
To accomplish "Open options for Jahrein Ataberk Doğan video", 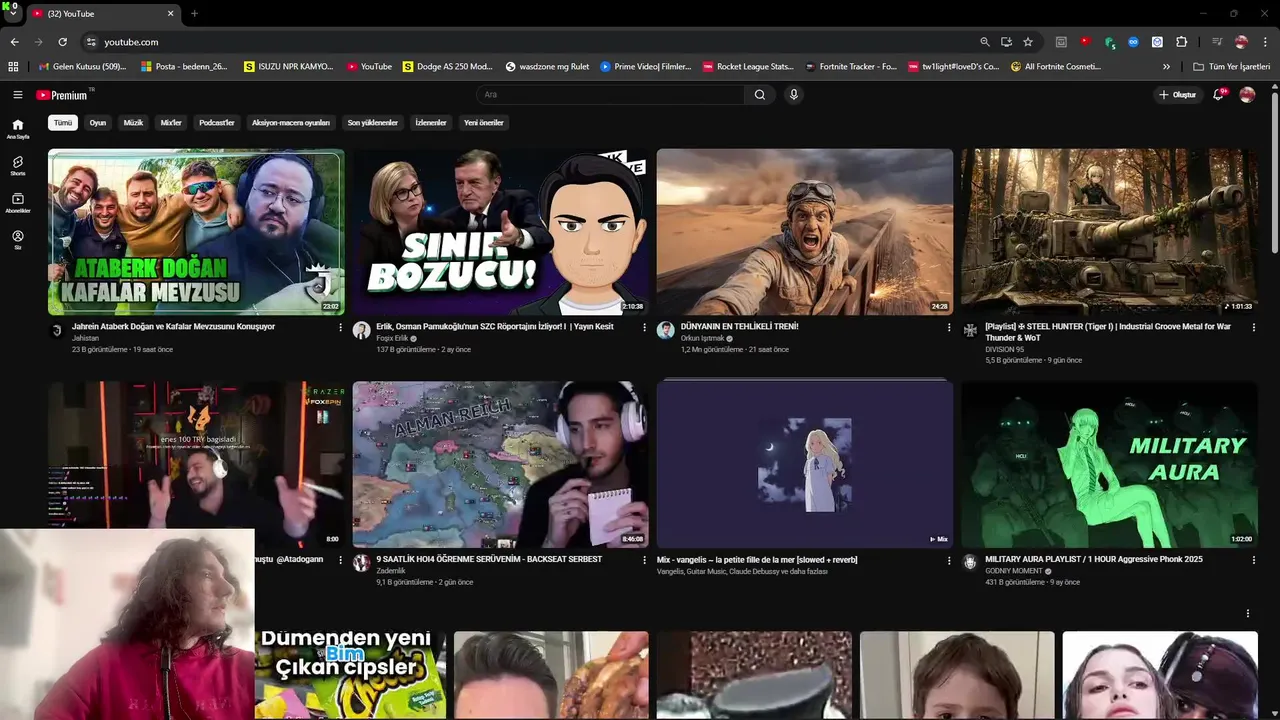I will (340, 328).
